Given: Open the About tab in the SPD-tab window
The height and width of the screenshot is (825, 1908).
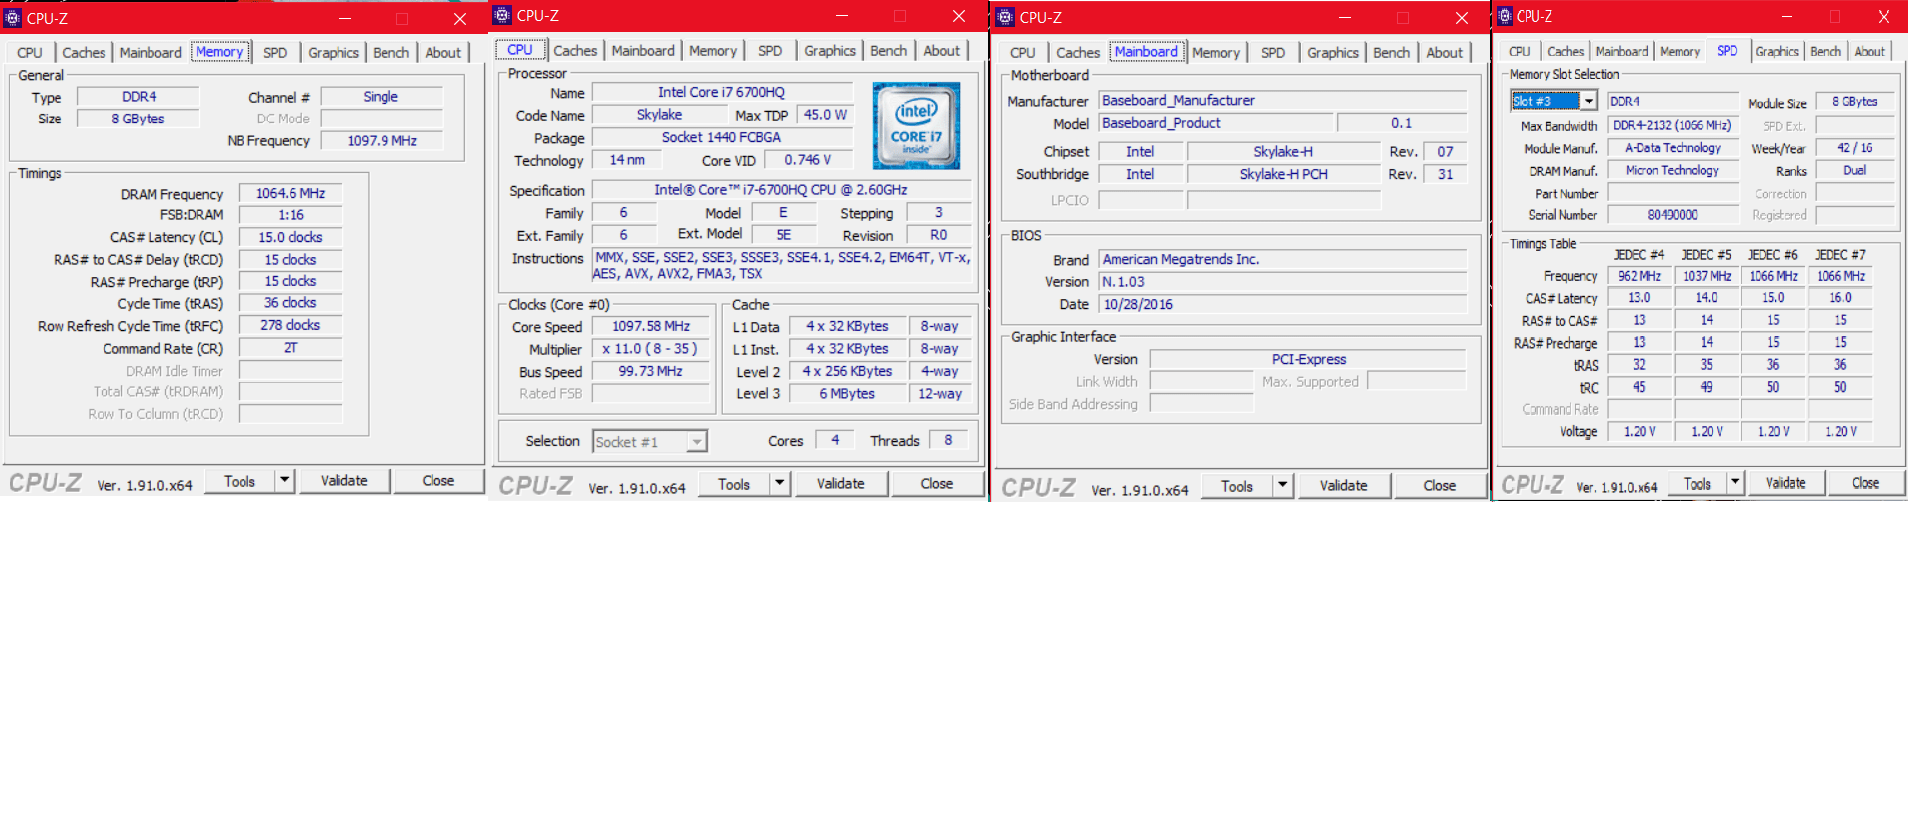Looking at the screenshot, I should (1870, 52).
